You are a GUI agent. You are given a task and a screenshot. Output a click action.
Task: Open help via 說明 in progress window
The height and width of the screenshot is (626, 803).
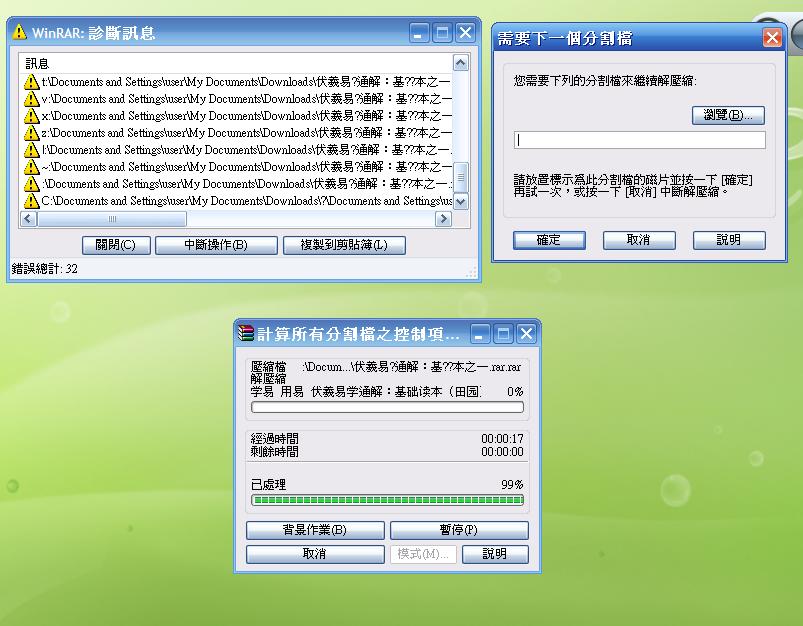[494, 553]
